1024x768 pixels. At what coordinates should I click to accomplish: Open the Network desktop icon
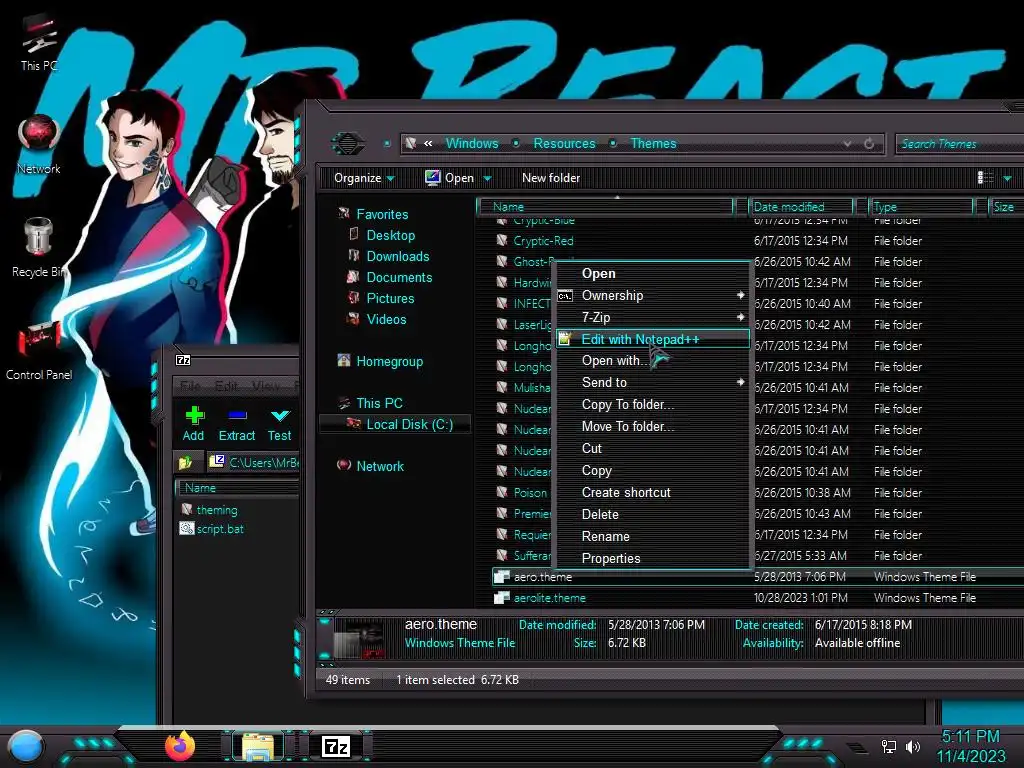[39, 145]
